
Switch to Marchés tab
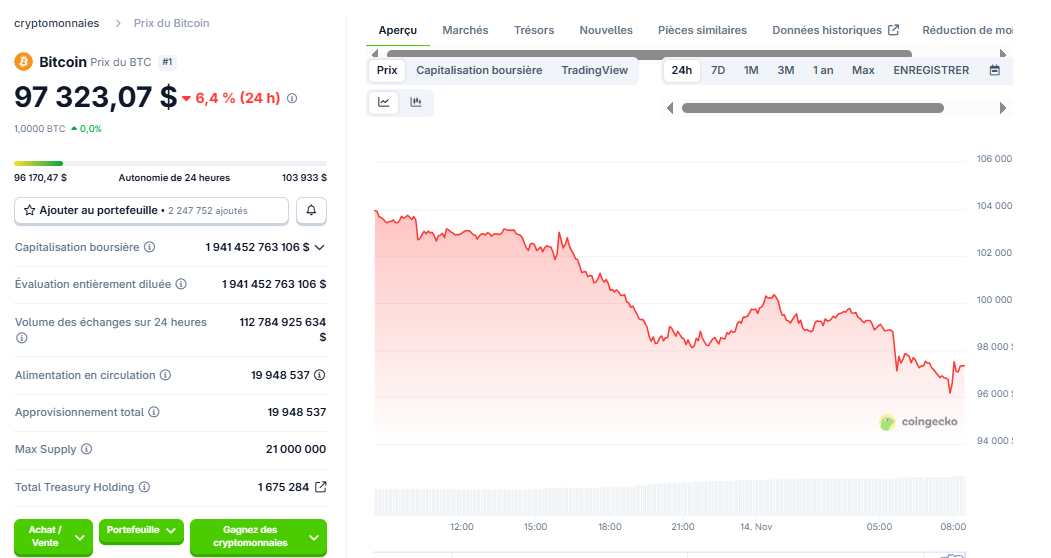(465, 30)
